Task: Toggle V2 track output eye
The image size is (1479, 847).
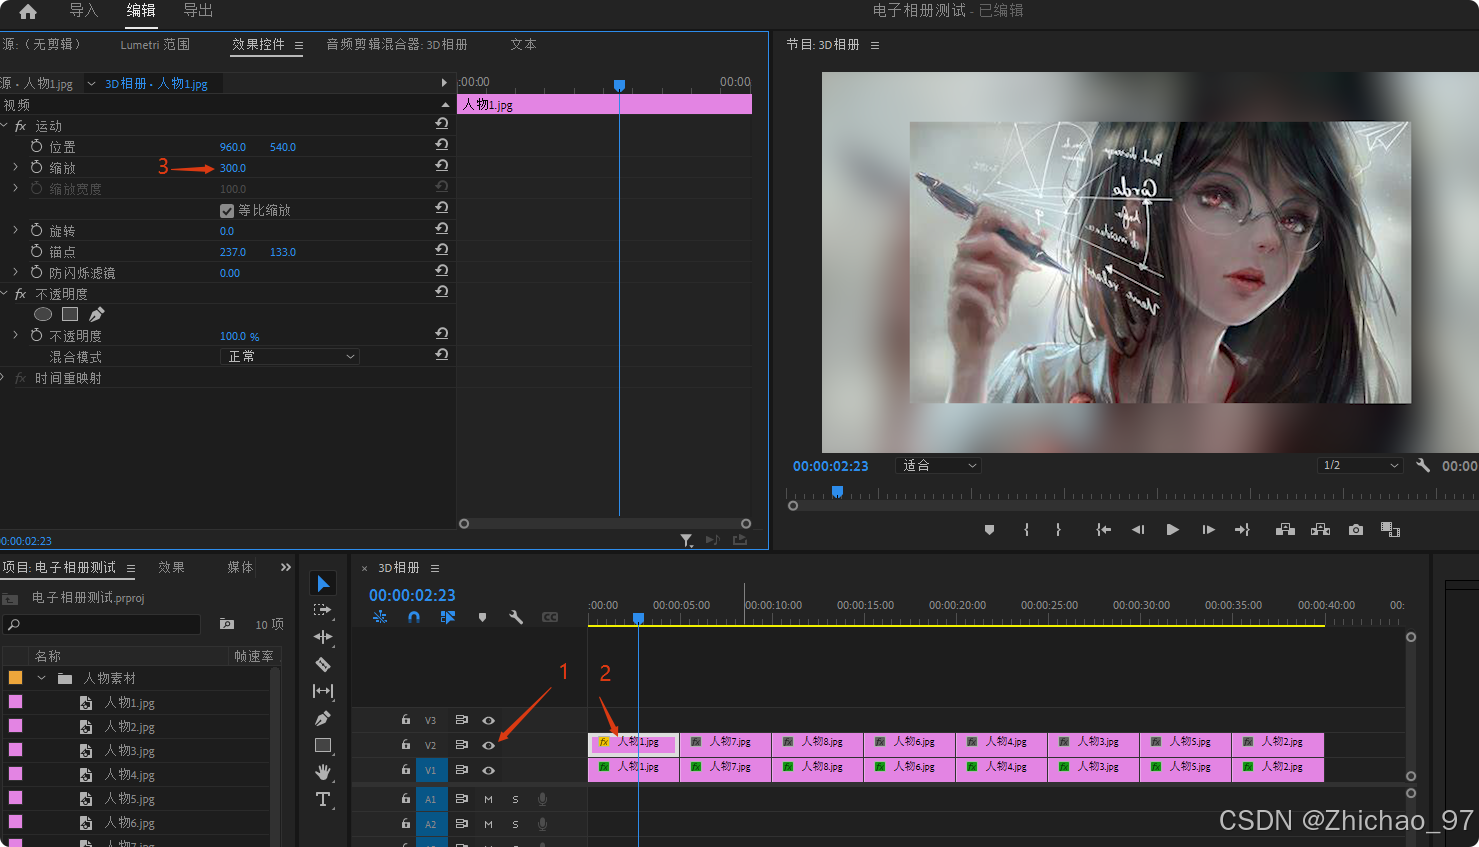Action: point(488,745)
